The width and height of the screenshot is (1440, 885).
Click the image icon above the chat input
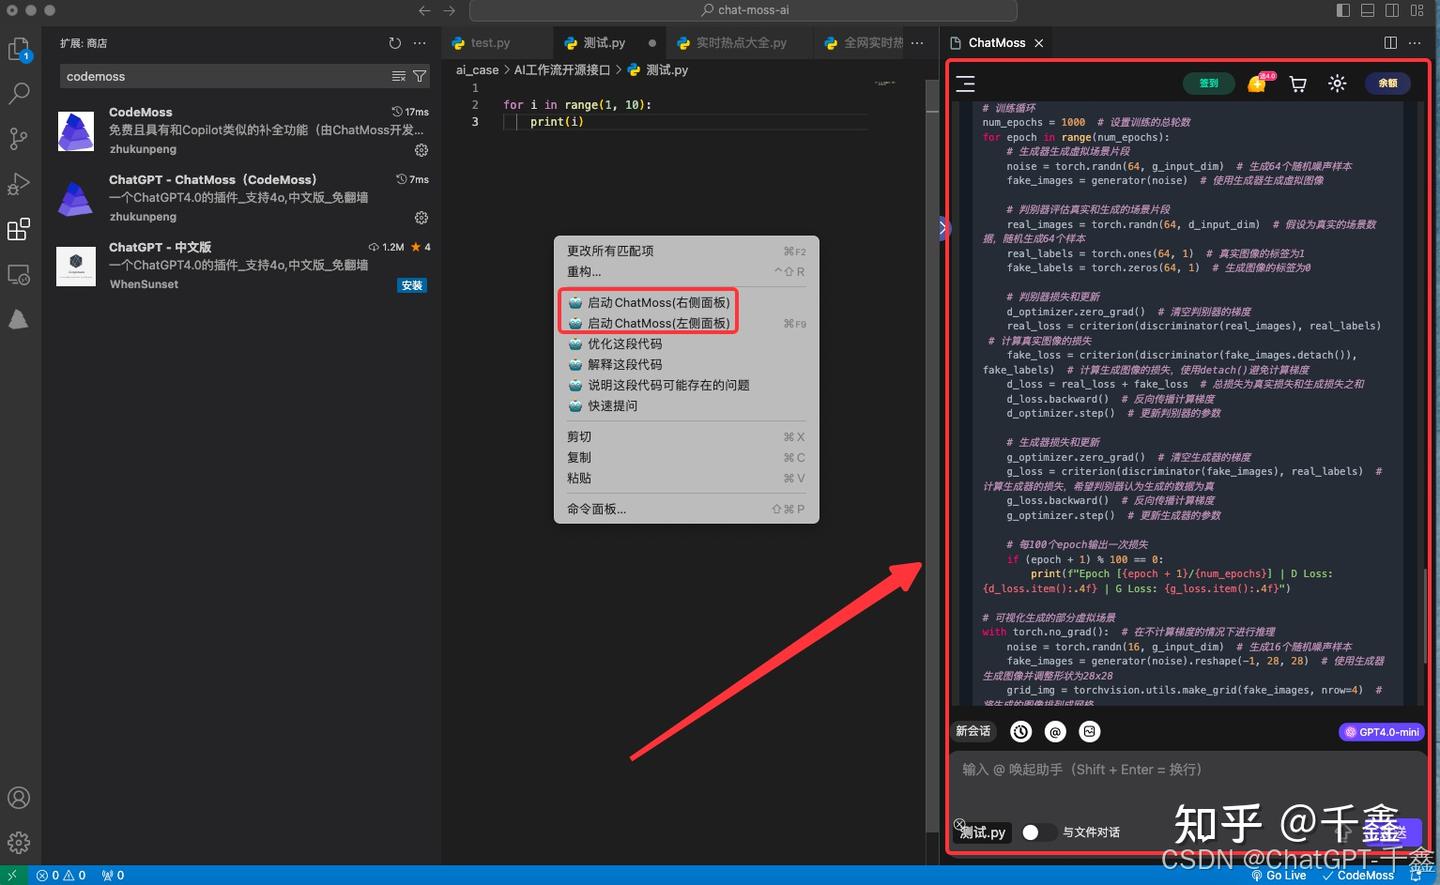point(1089,731)
